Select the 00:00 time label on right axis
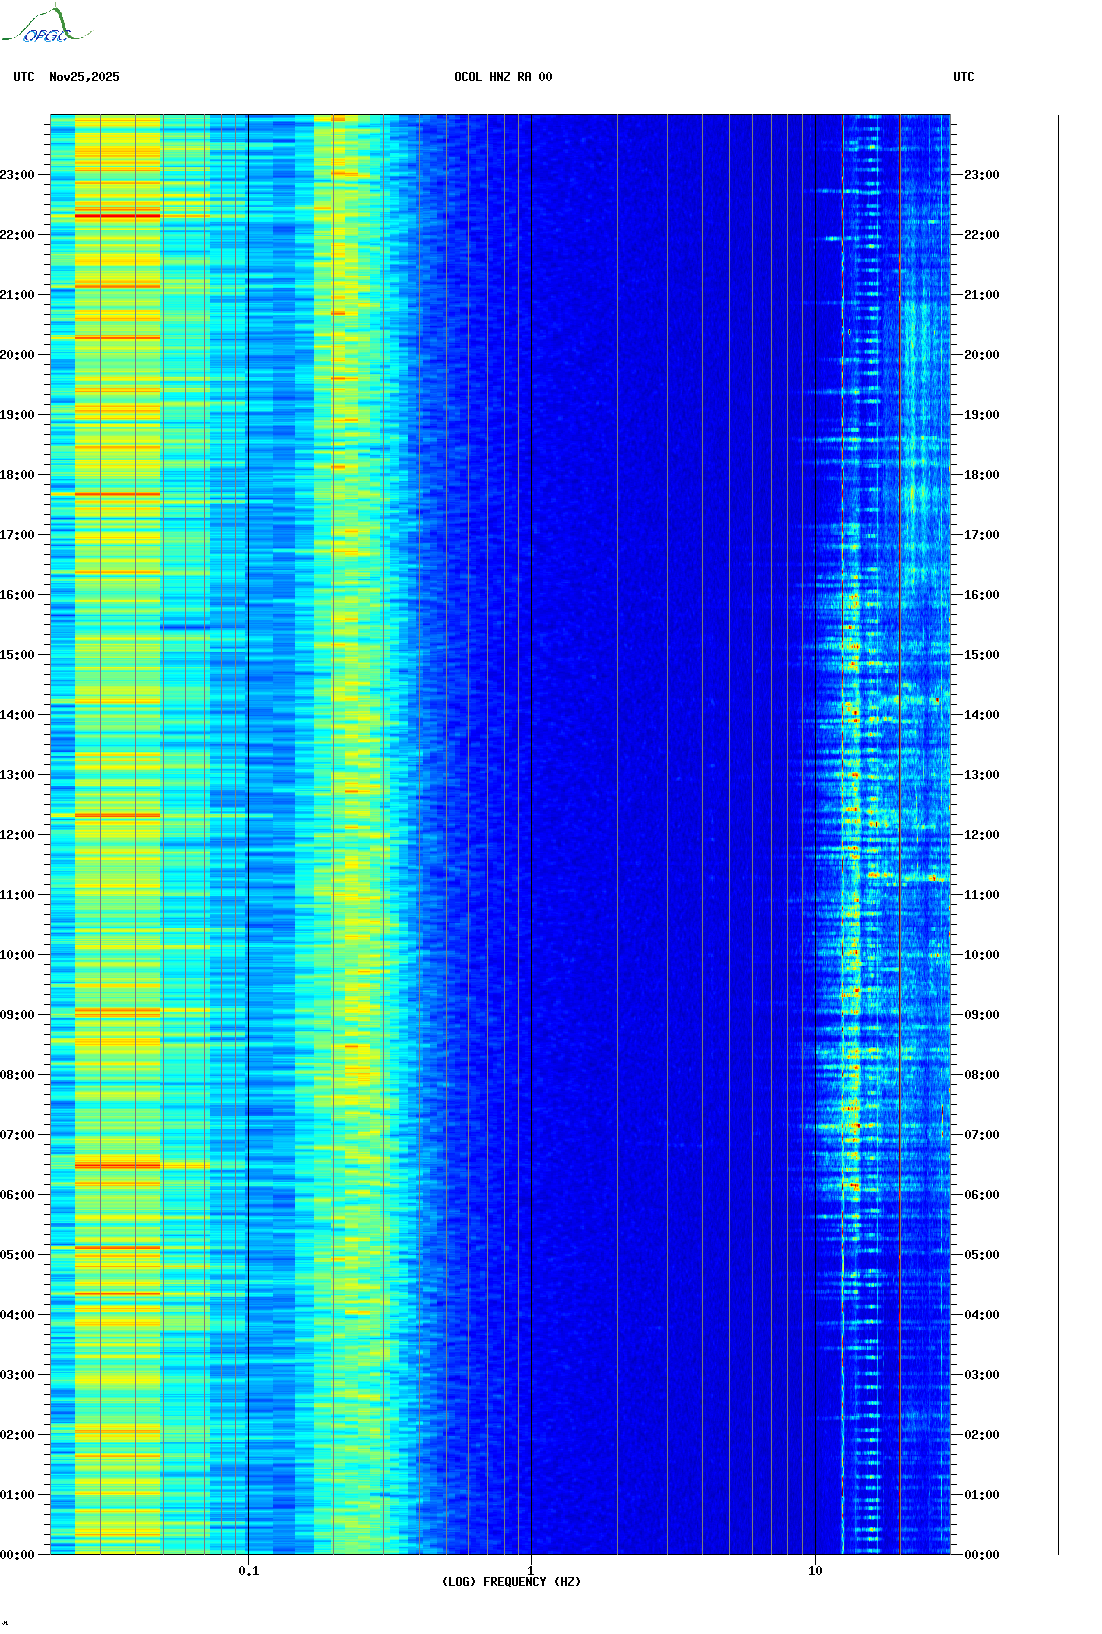1102x1634 pixels. 982,1555
